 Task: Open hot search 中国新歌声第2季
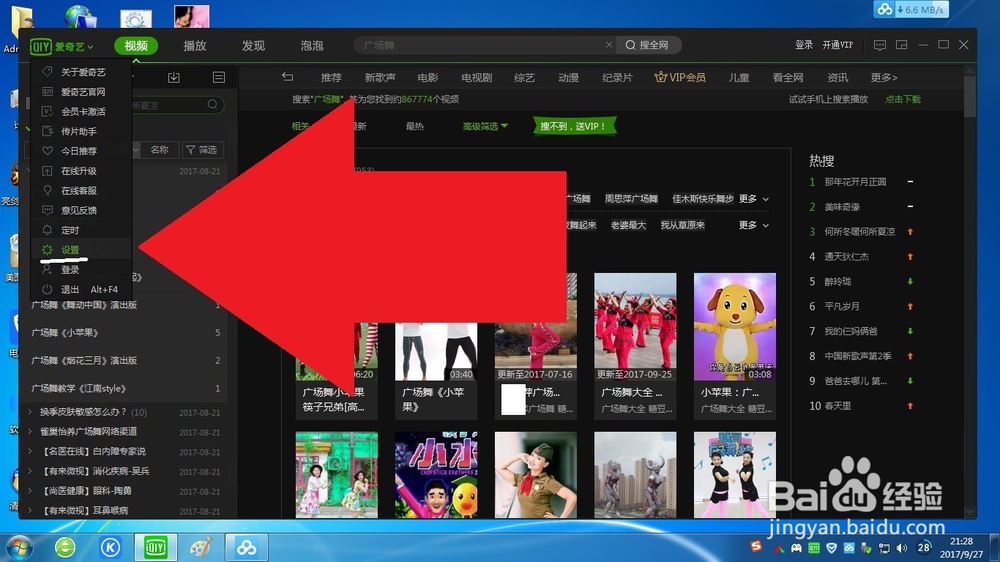tap(858, 356)
